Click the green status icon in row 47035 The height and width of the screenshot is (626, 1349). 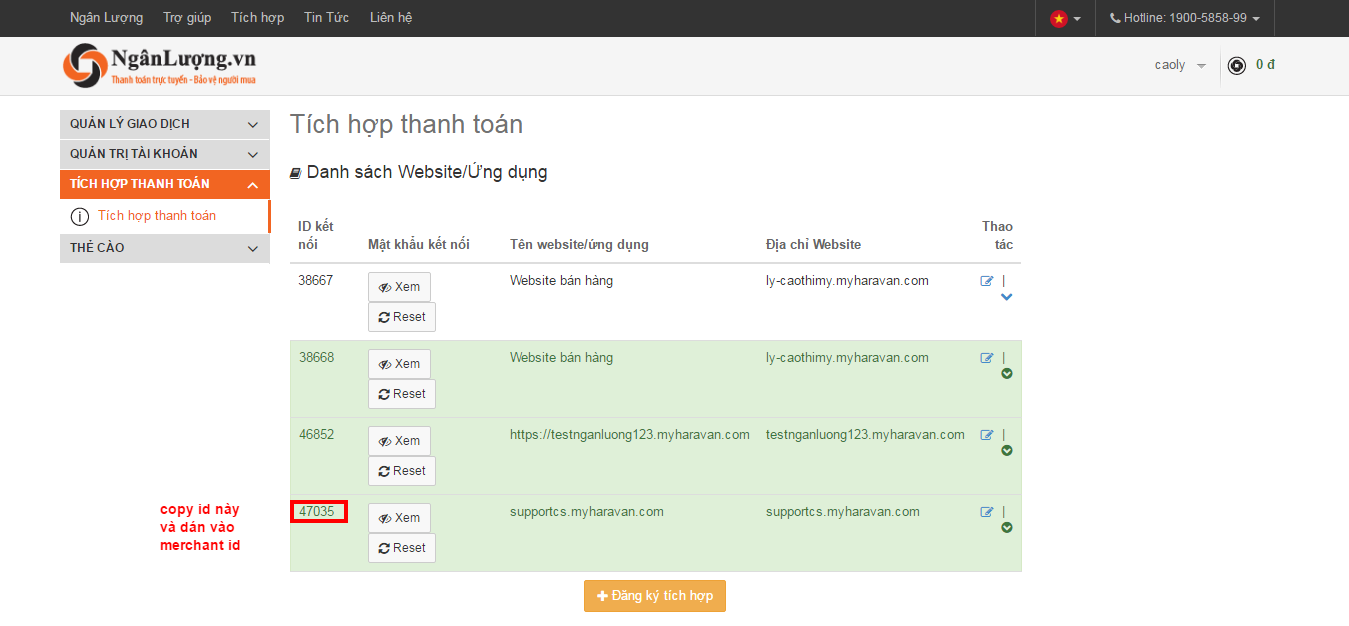point(1007,528)
